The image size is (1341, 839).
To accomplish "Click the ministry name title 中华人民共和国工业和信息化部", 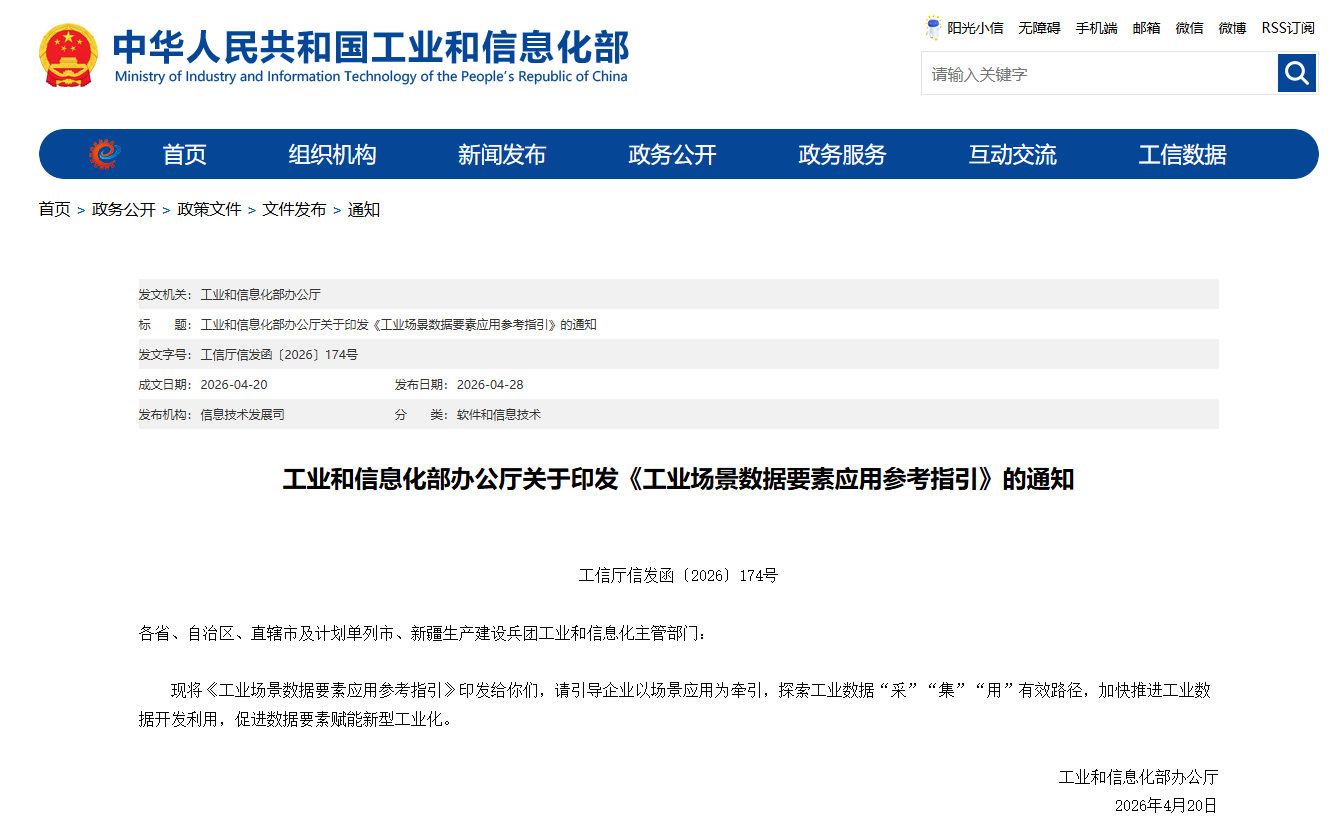I will pos(371,46).
